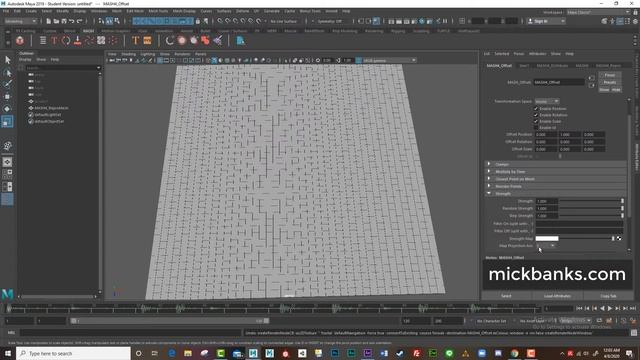640x360 pixels.
Task: Open Map Projection Axis dropdown
Action: (x=546, y=246)
